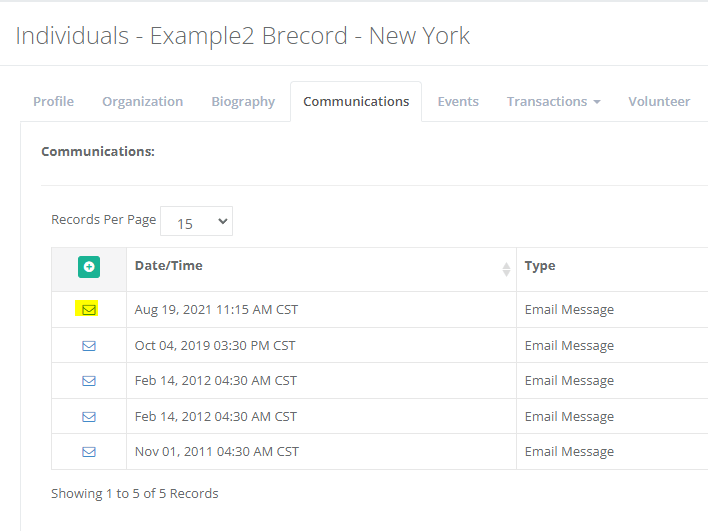Select the Oct 04, 2019 03:30 PM row

point(215,346)
